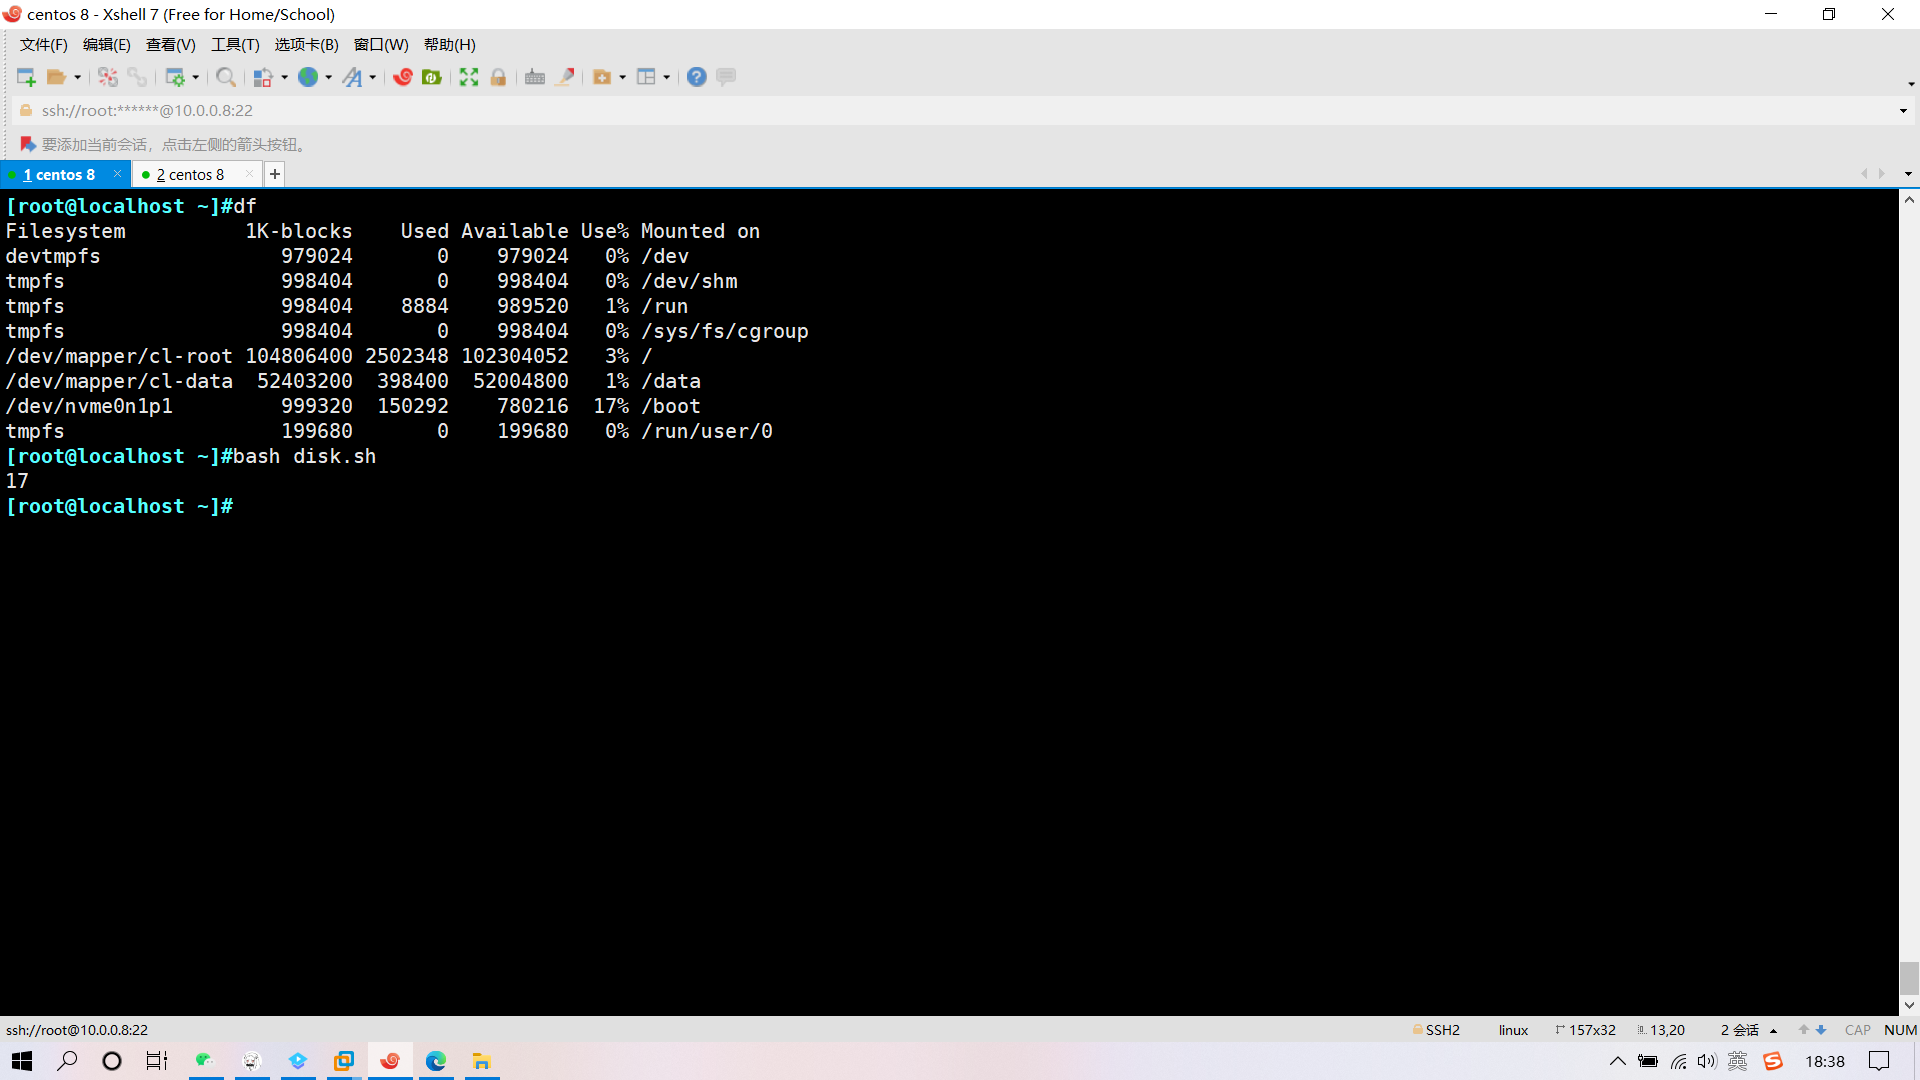The height and width of the screenshot is (1080, 1920).
Task: Expand the font settings dropdown arrow
Action: pos(373,77)
